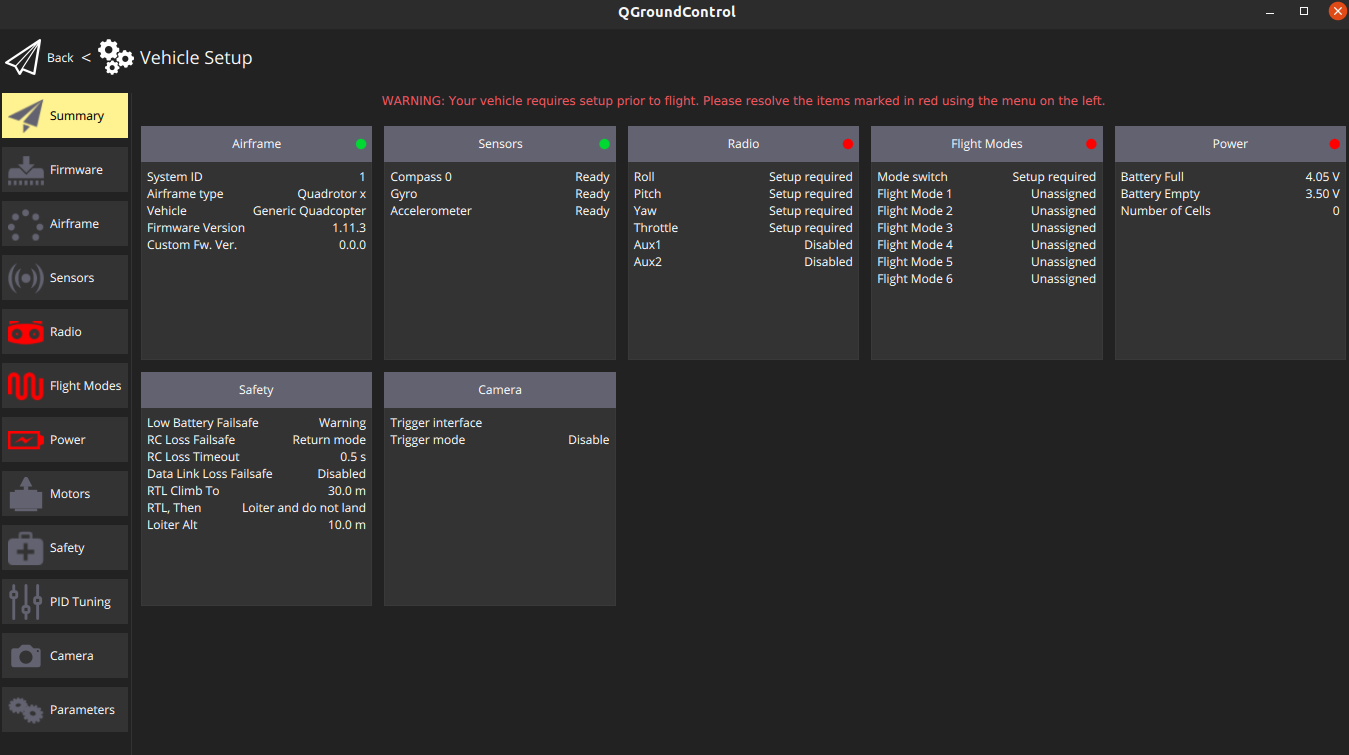This screenshot has width=1349, height=755.
Task: Click red status dot on Flight Modes card
Action: click(1091, 144)
